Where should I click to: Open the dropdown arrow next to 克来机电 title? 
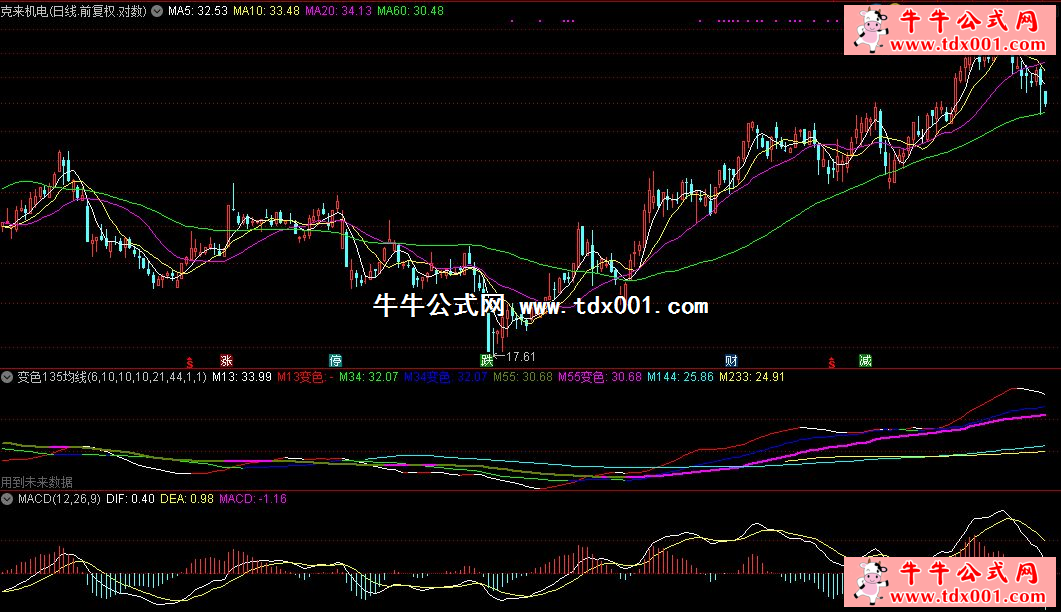(x=157, y=10)
